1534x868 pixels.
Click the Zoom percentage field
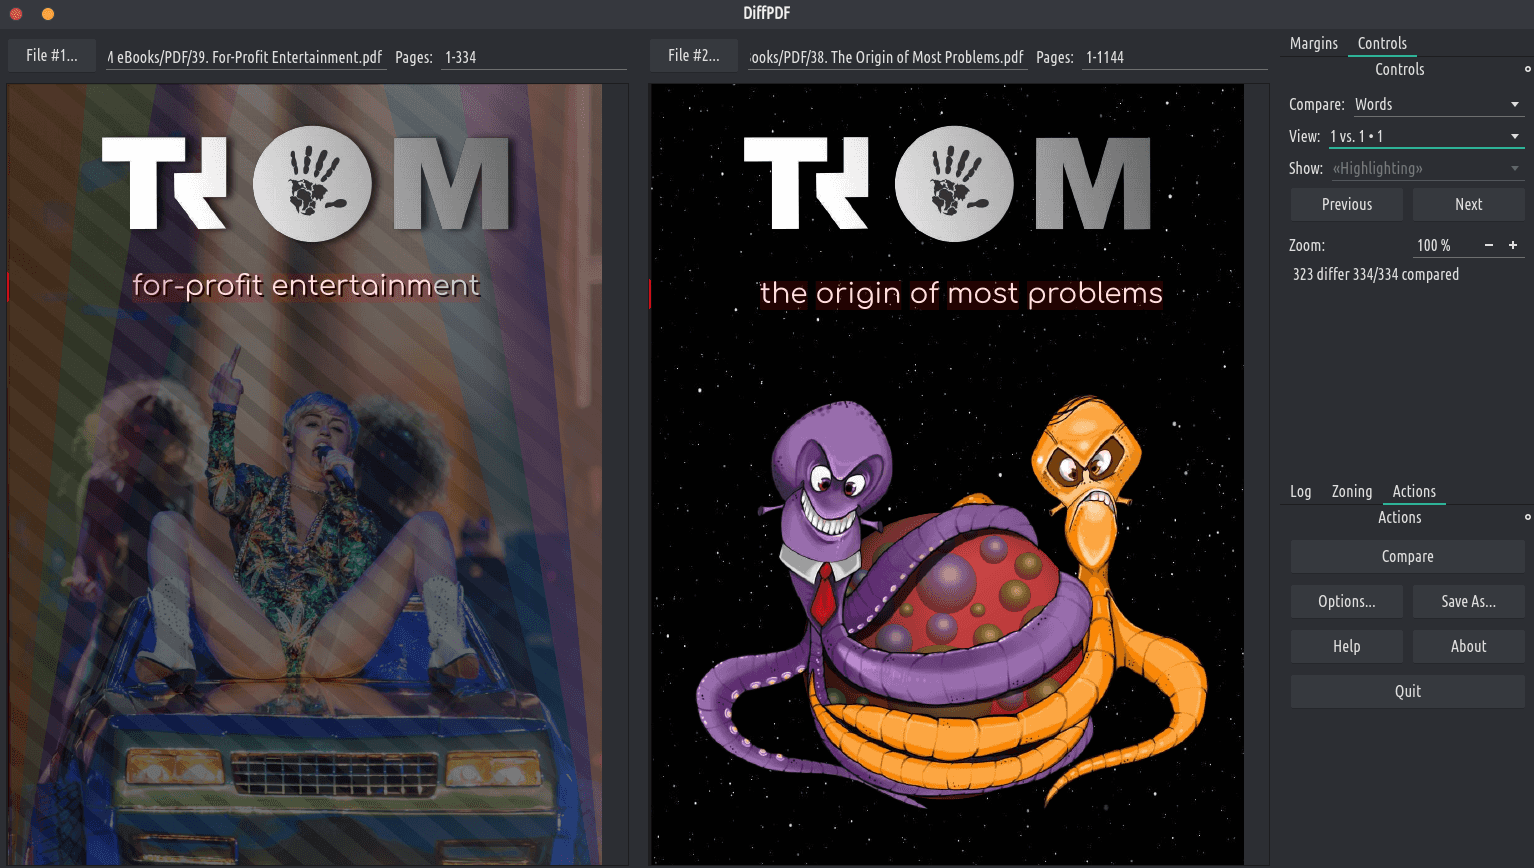[1440, 245]
